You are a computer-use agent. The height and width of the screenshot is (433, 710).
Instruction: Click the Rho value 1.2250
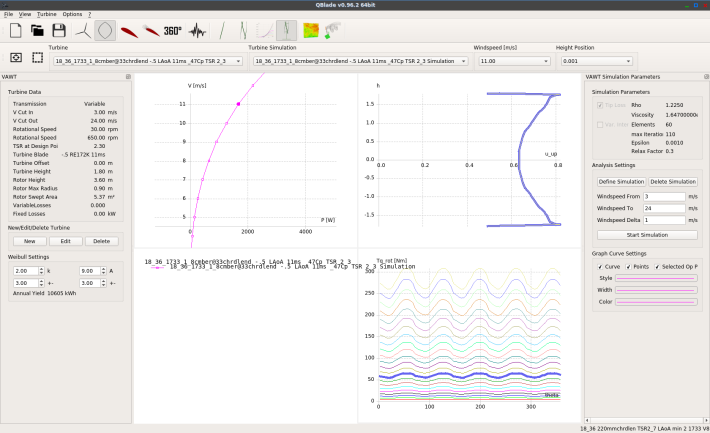(x=674, y=105)
